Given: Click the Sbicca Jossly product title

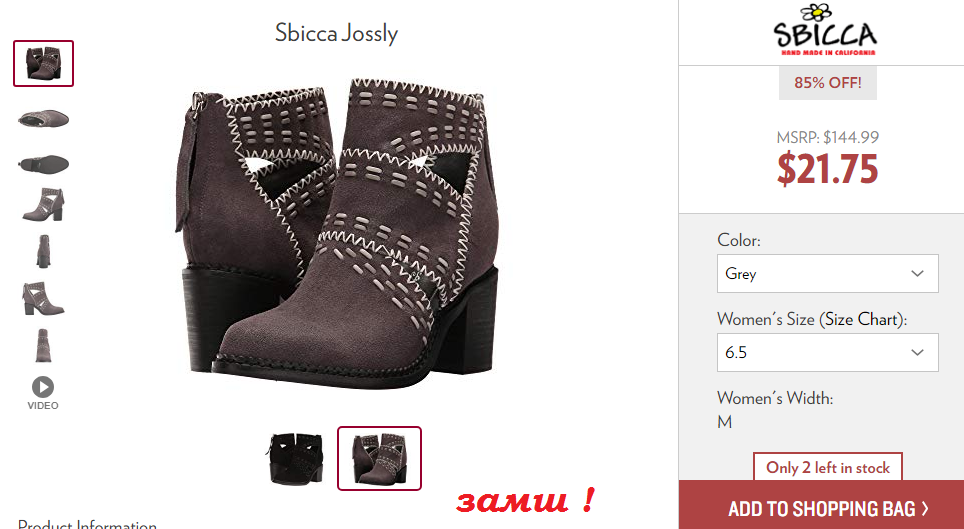Looking at the screenshot, I should [x=336, y=33].
